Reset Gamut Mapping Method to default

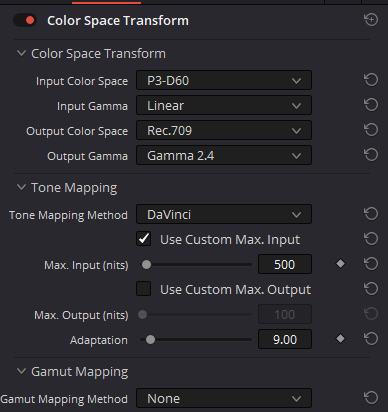(371, 398)
